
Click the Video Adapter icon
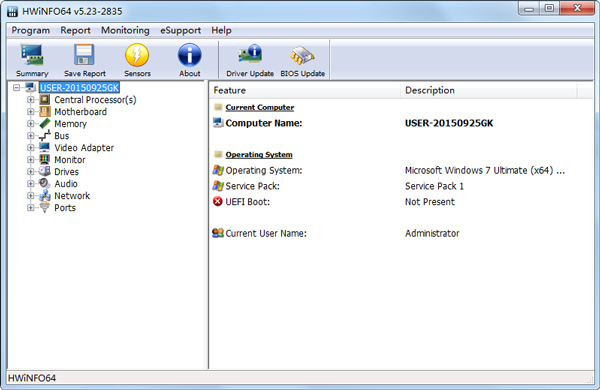coord(45,147)
